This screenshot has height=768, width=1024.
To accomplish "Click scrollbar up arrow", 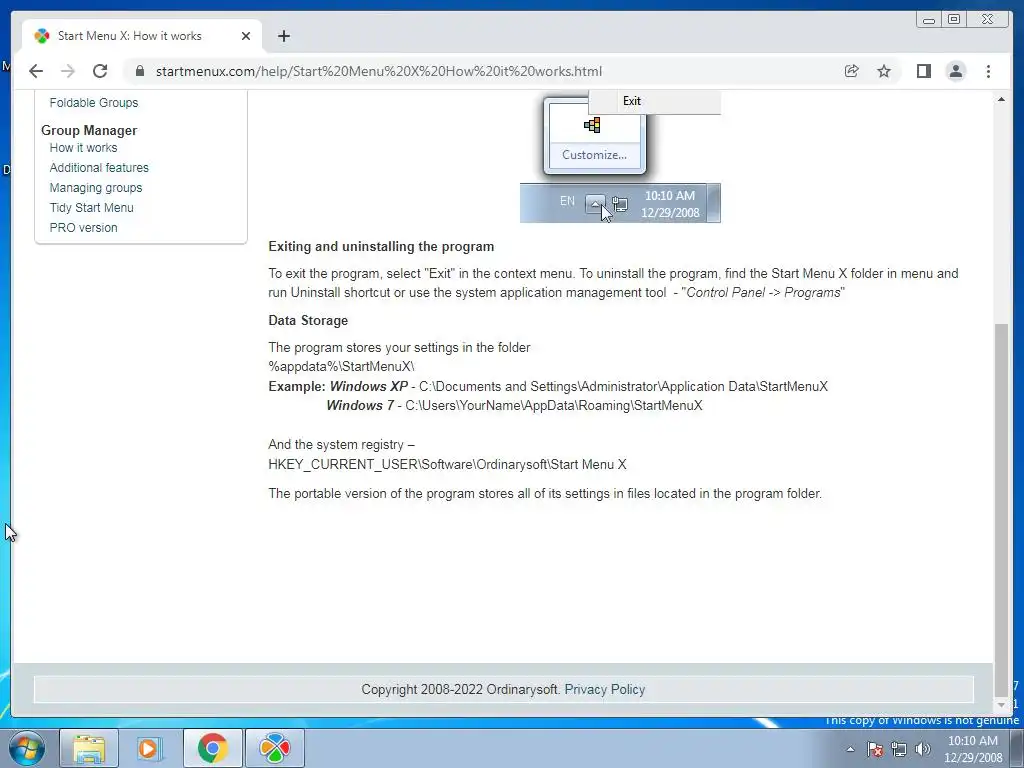I will pyautogui.click(x=1001, y=99).
